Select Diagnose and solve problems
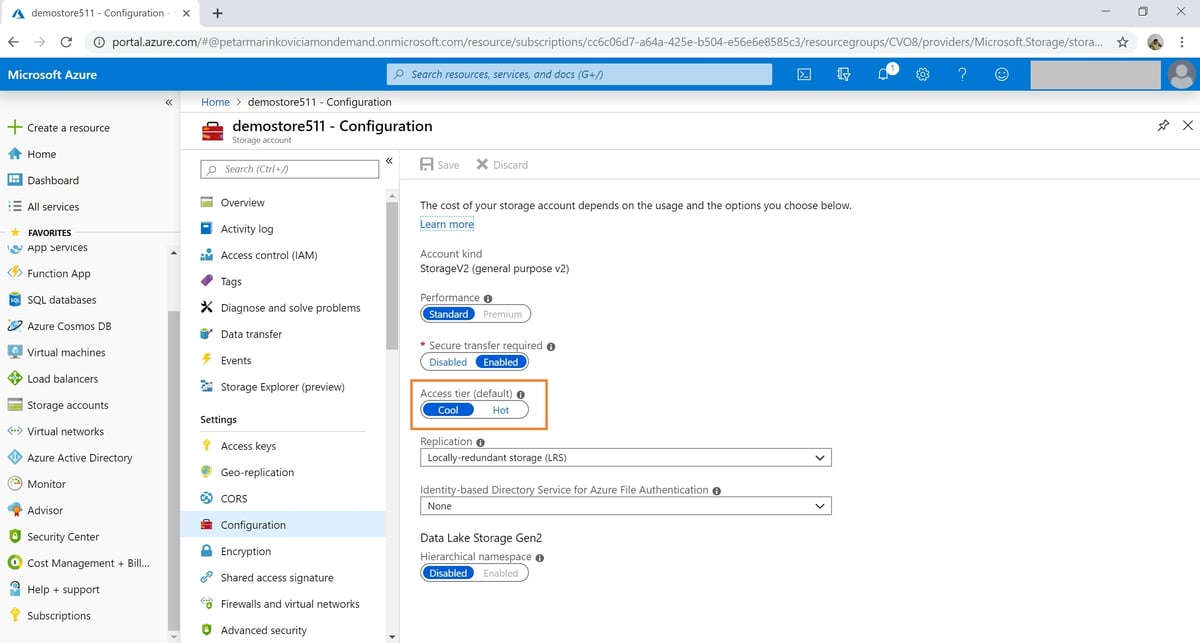1200x643 pixels. [x=290, y=307]
